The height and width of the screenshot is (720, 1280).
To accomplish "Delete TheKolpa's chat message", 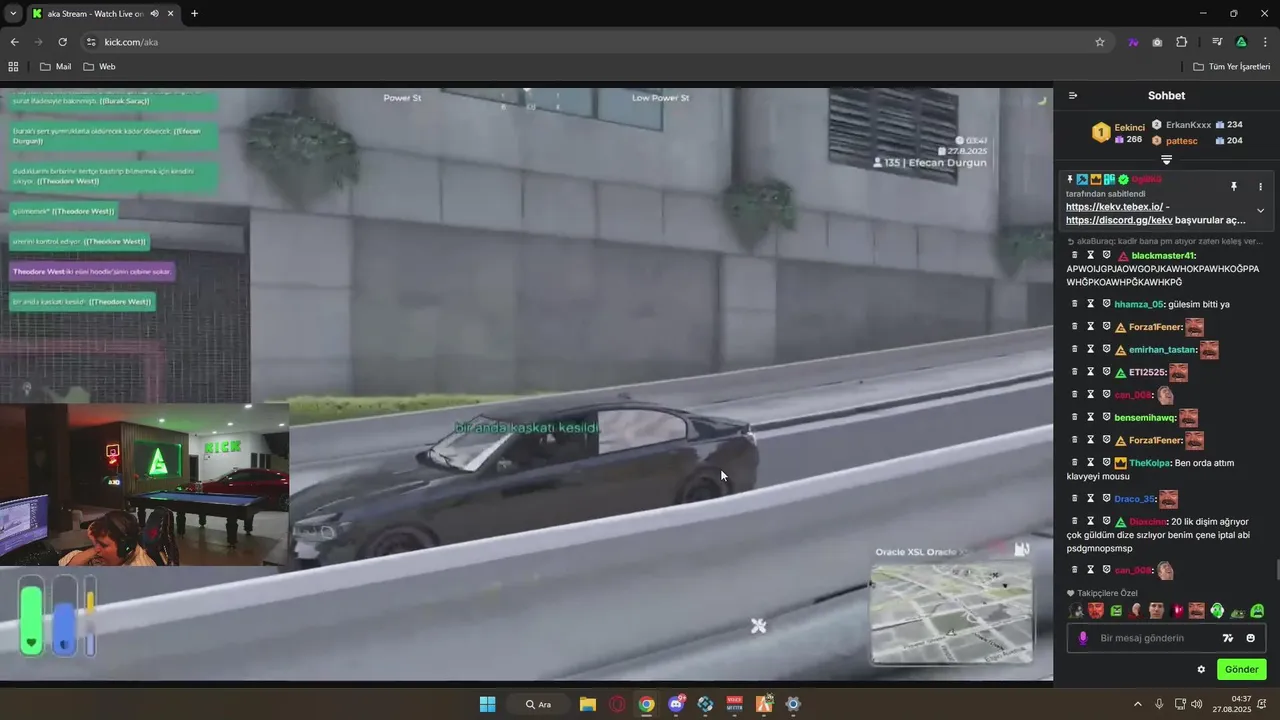I will tap(1075, 463).
